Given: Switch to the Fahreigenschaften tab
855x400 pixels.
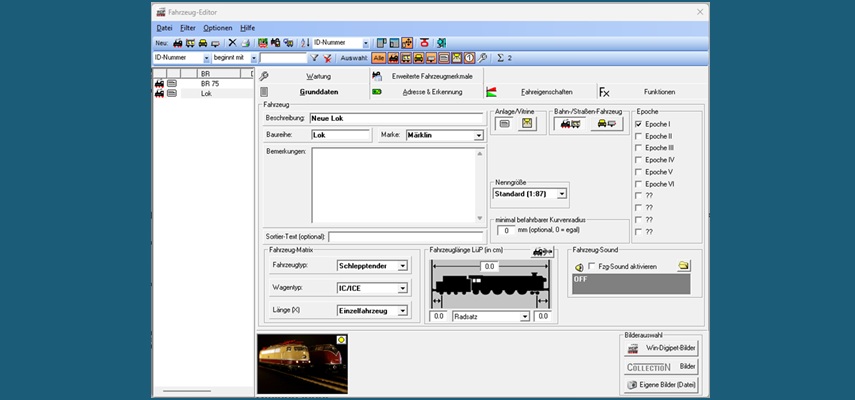Looking at the screenshot, I should [x=546, y=91].
